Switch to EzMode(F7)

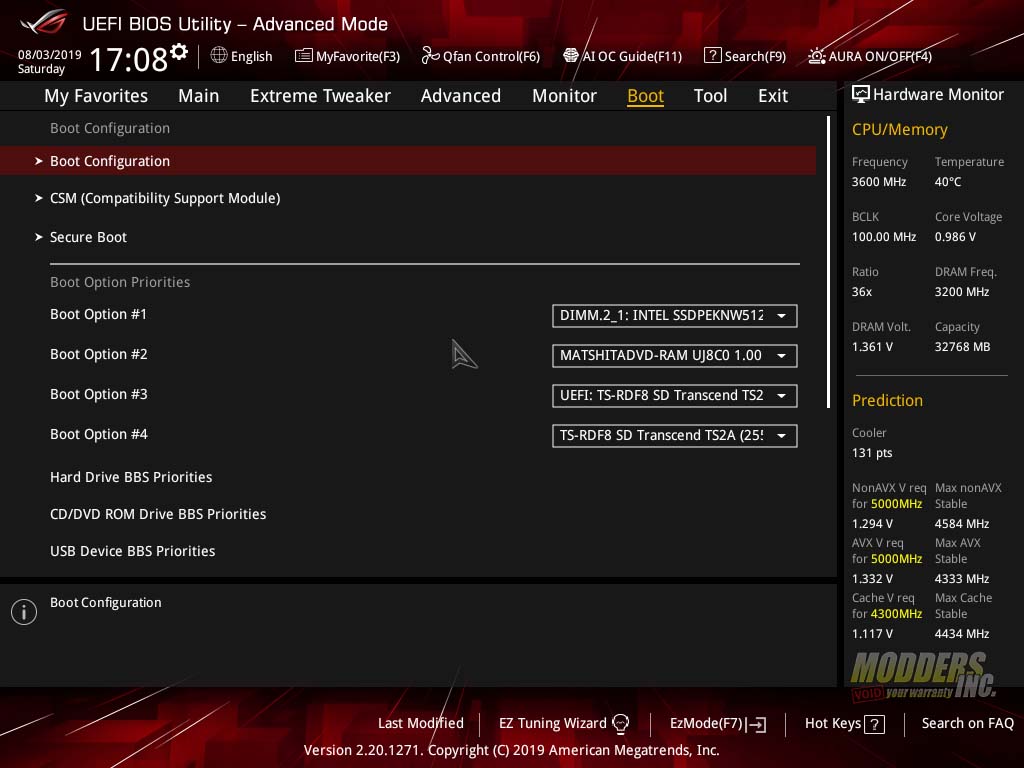(718, 724)
